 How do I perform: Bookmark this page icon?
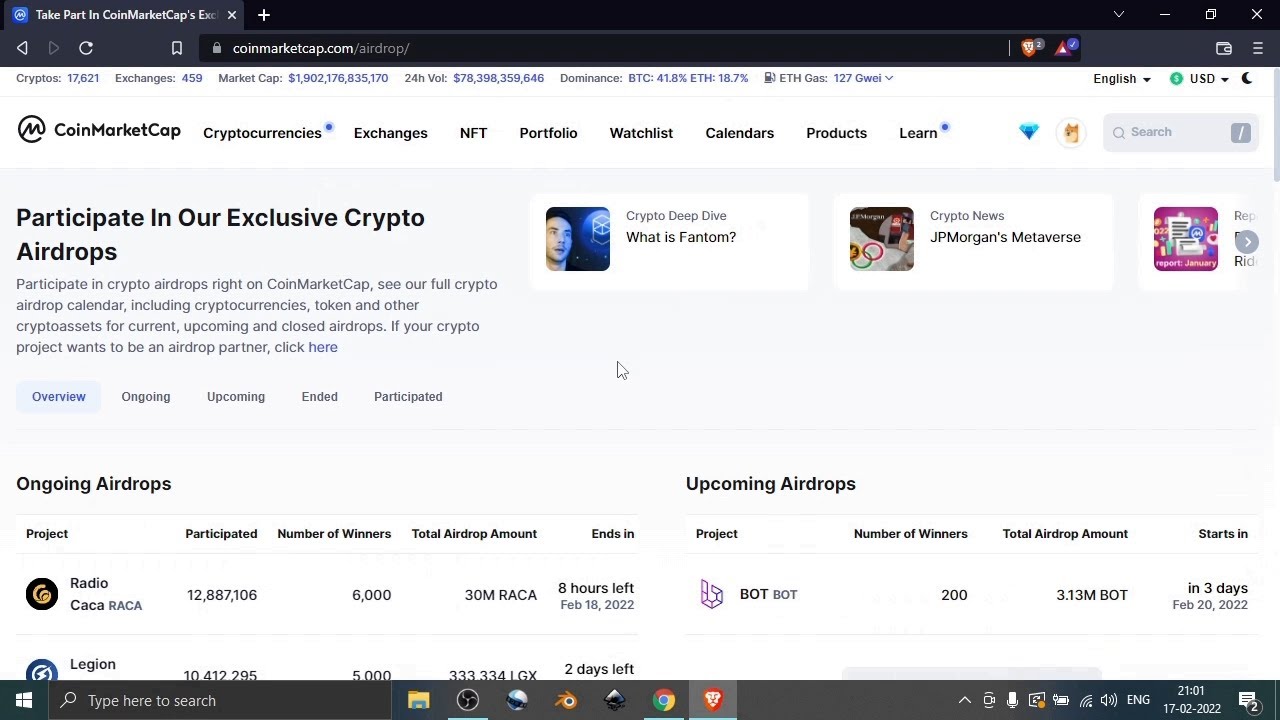(177, 48)
